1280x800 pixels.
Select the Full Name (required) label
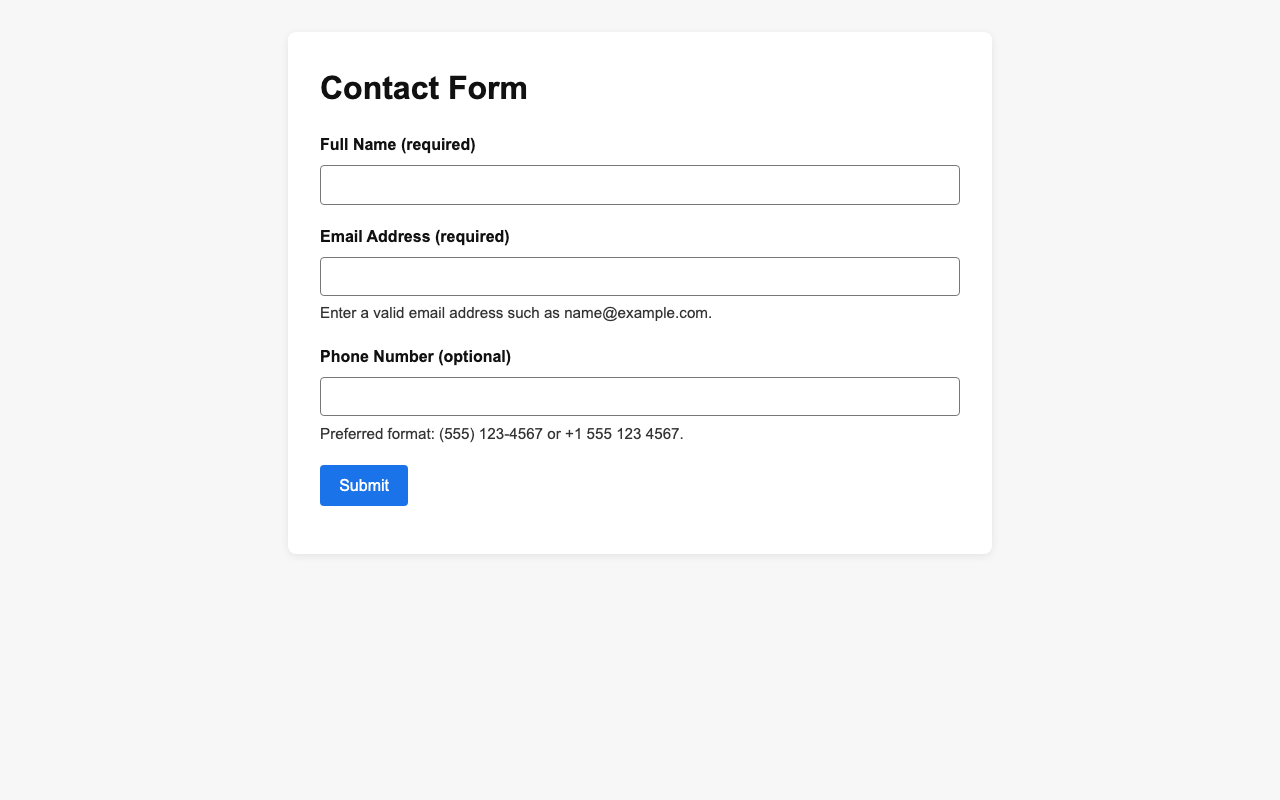[398, 144]
